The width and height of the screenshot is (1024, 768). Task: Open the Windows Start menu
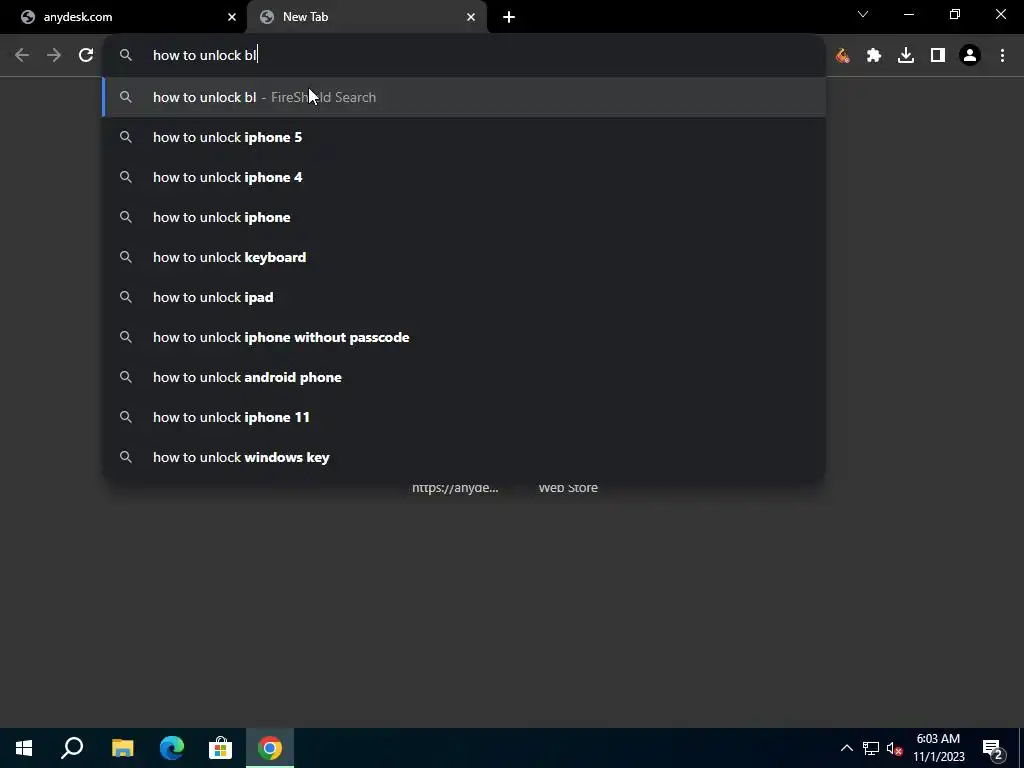click(x=24, y=748)
